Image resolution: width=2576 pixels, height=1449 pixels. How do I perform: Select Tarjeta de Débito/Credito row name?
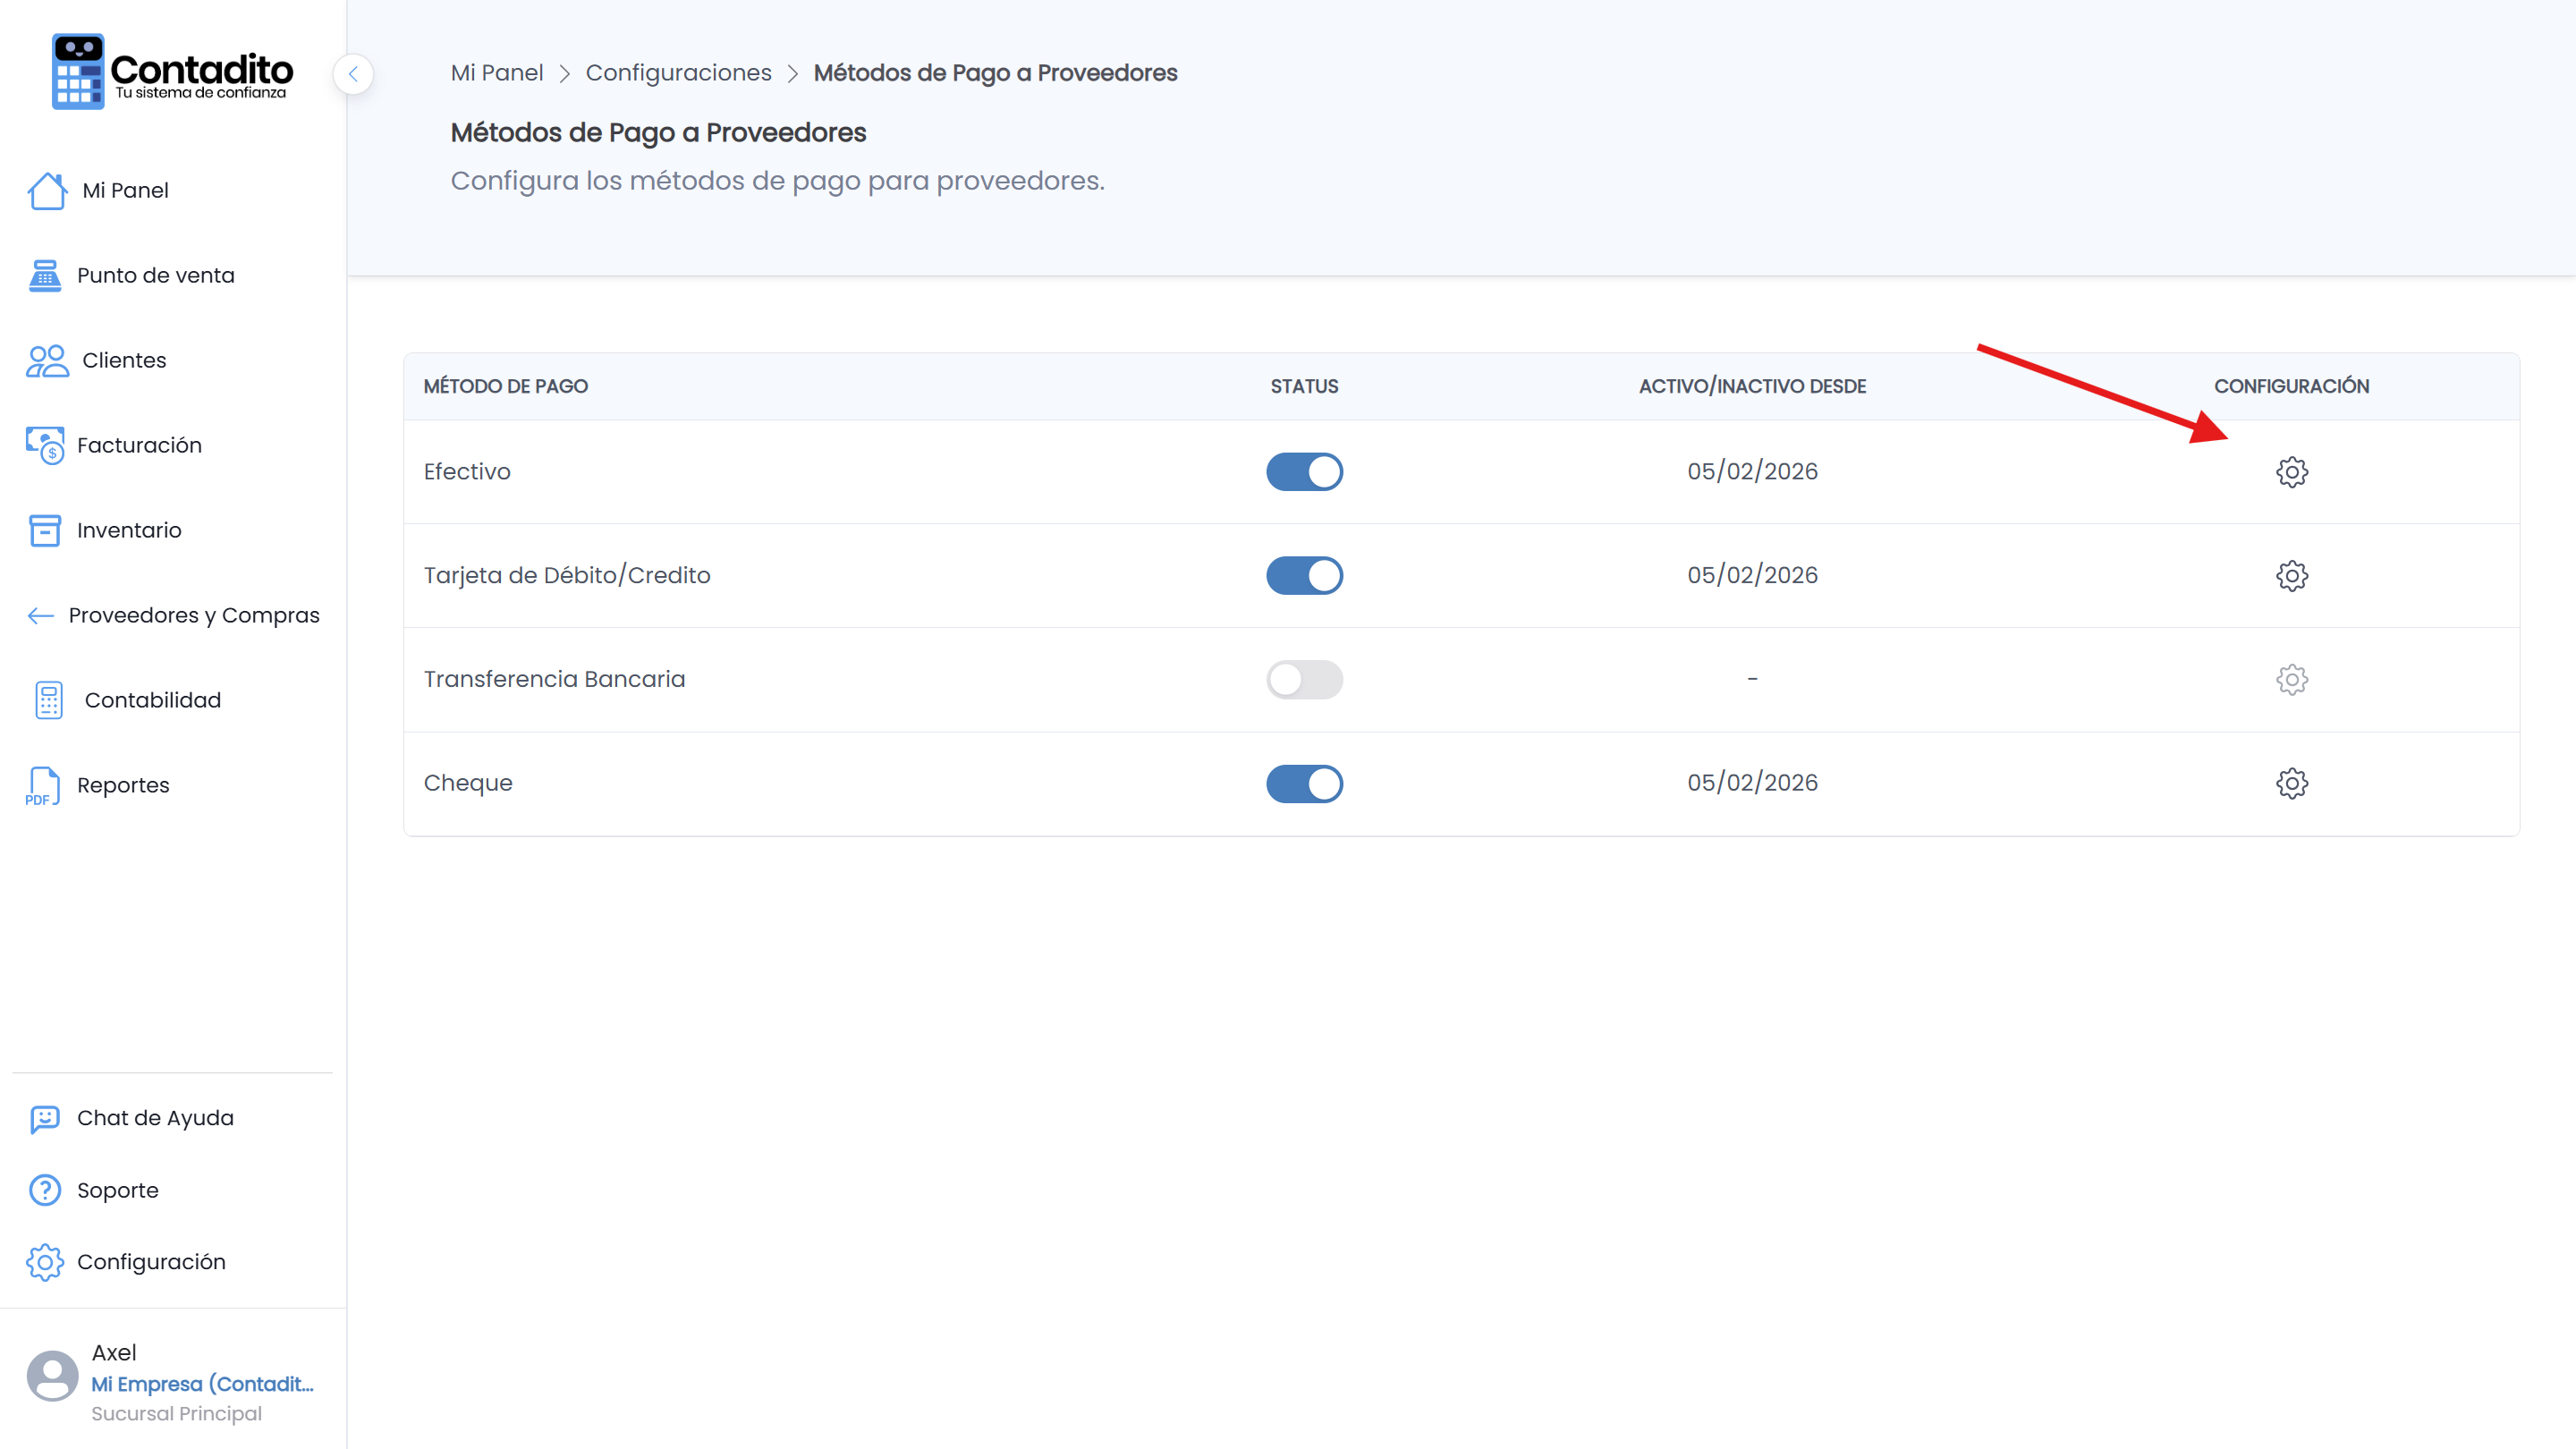pos(567,576)
